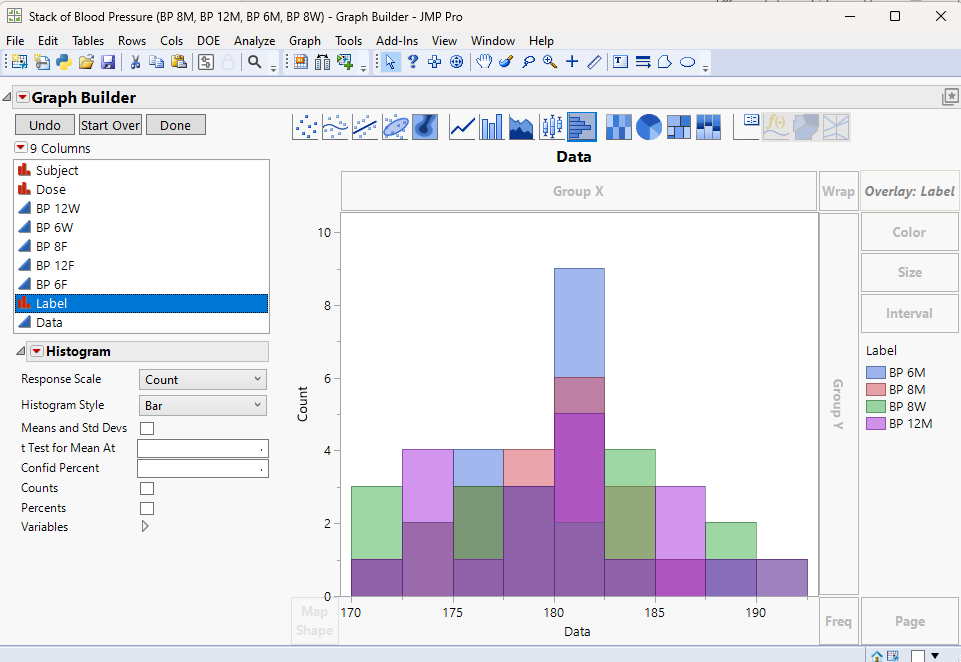961x662 pixels.
Task: Click the Wrap drop zone
Action: [x=838, y=191]
